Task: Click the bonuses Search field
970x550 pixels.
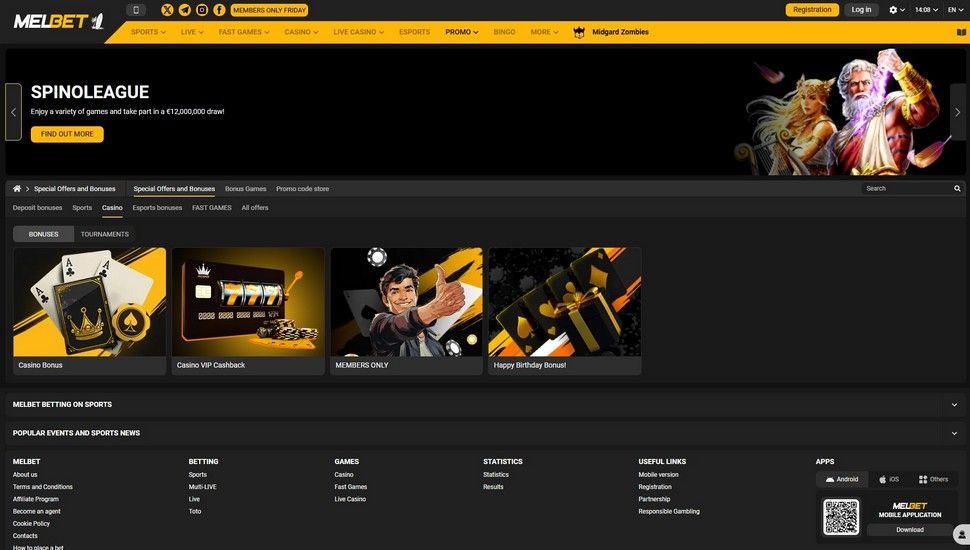Action: (x=908, y=189)
